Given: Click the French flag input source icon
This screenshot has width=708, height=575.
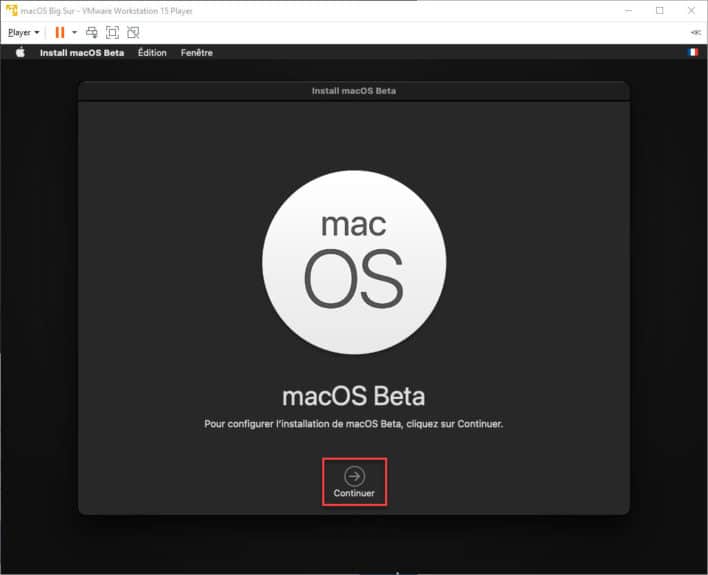Looking at the screenshot, I should [693, 52].
